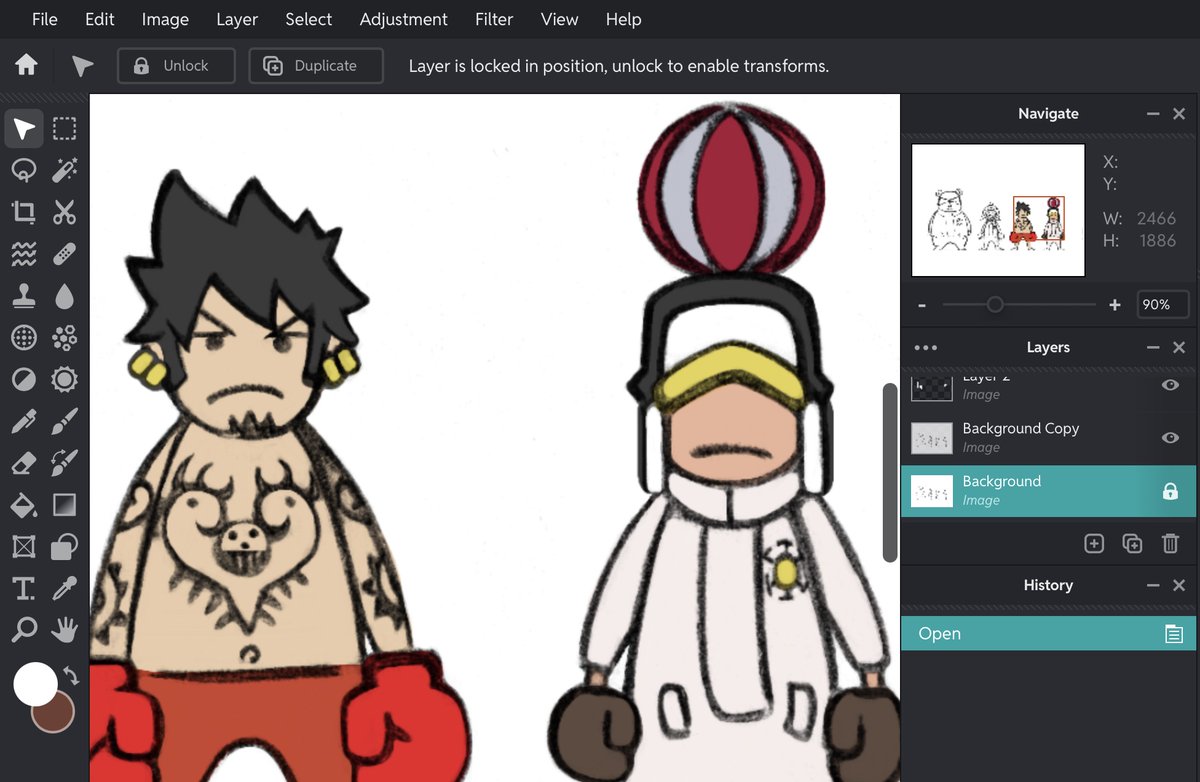
Task: Select the Text tool
Action: pyautogui.click(x=24, y=588)
